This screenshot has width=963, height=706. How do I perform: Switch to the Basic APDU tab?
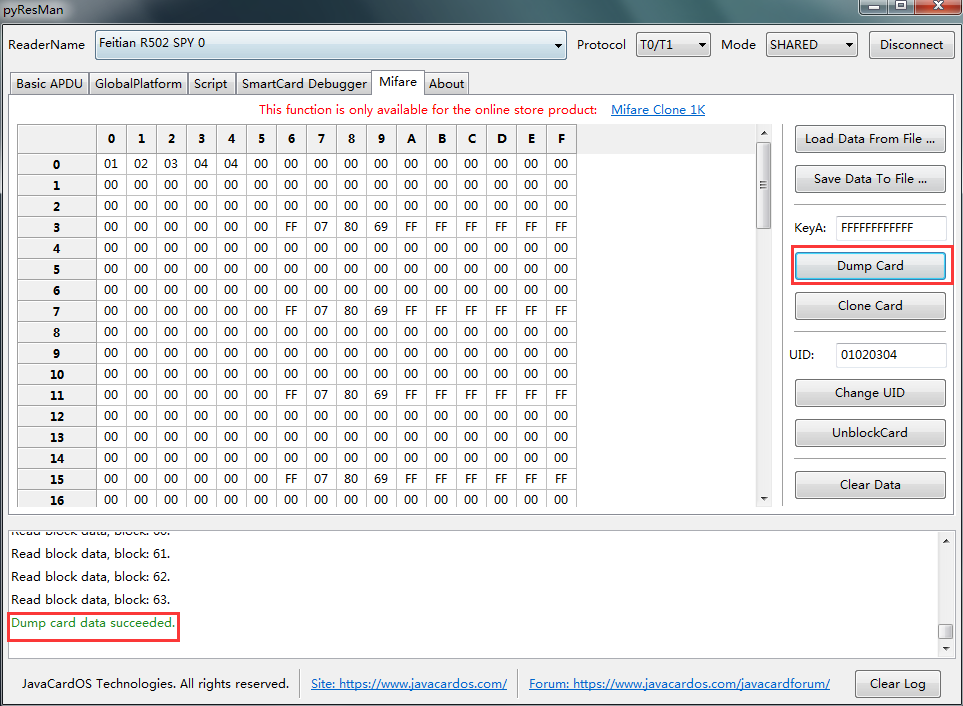[49, 84]
